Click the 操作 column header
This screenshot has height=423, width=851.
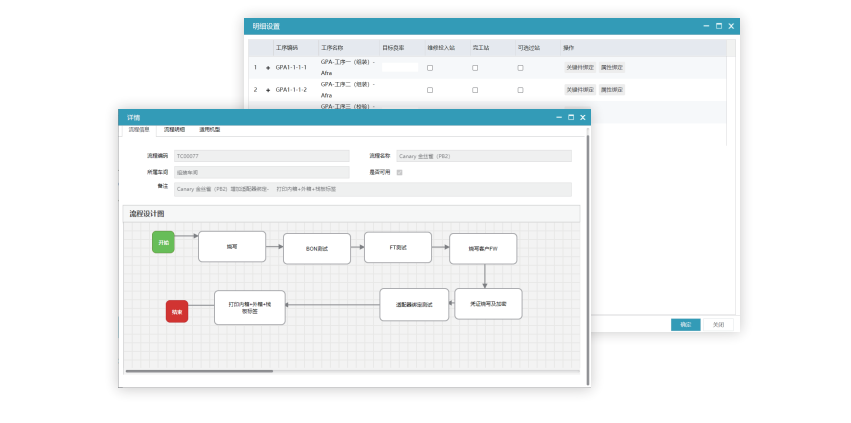coord(569,48)
